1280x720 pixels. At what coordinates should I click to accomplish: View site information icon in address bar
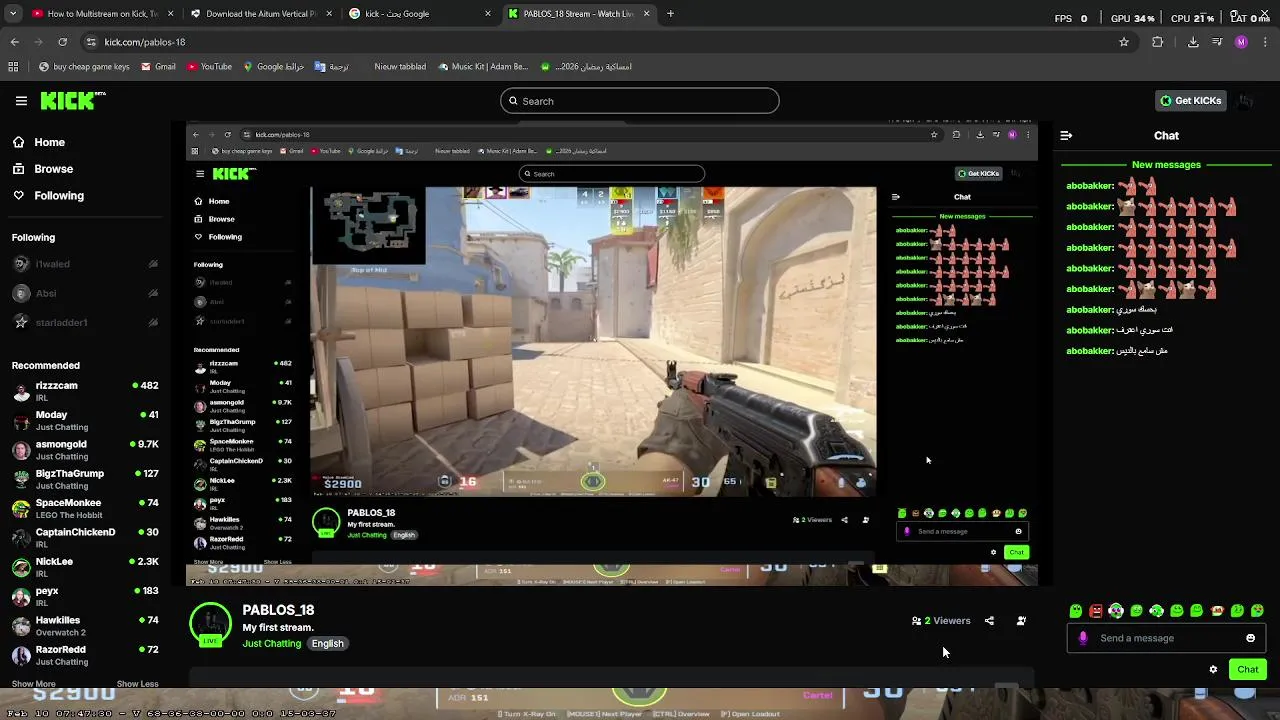click(91, 42)
